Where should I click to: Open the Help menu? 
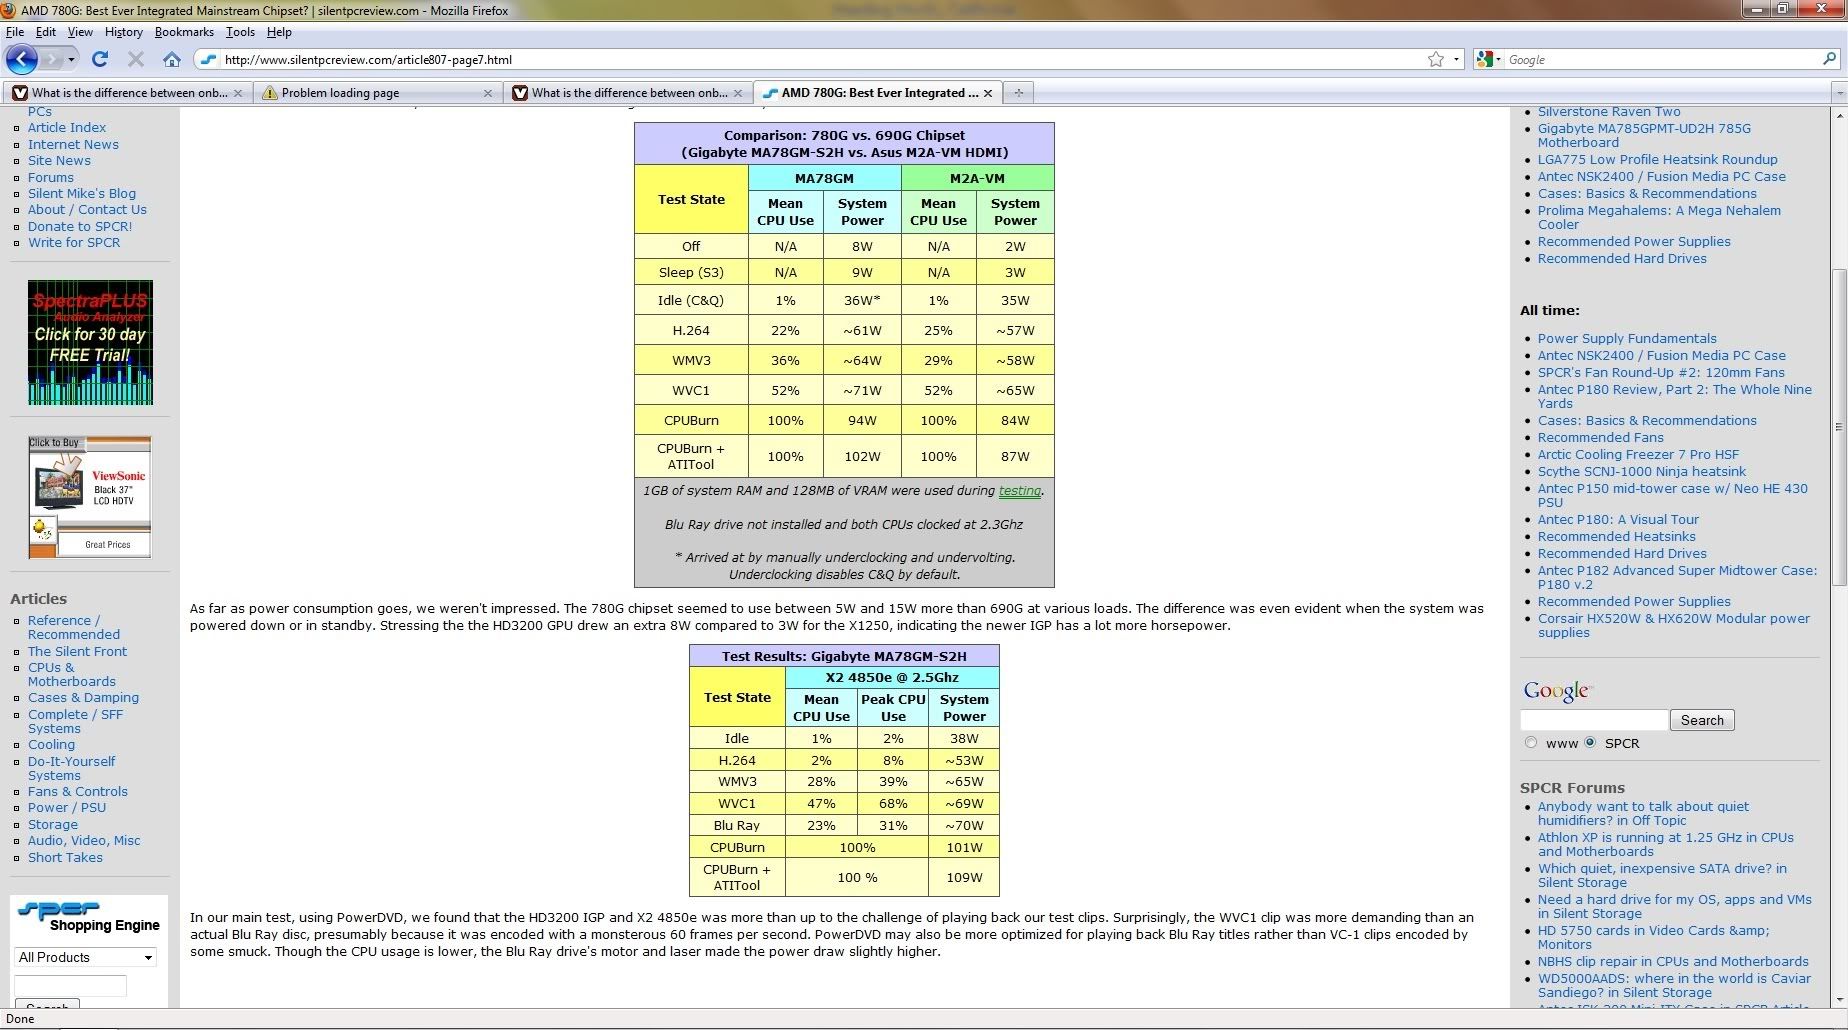coord(279,32)
